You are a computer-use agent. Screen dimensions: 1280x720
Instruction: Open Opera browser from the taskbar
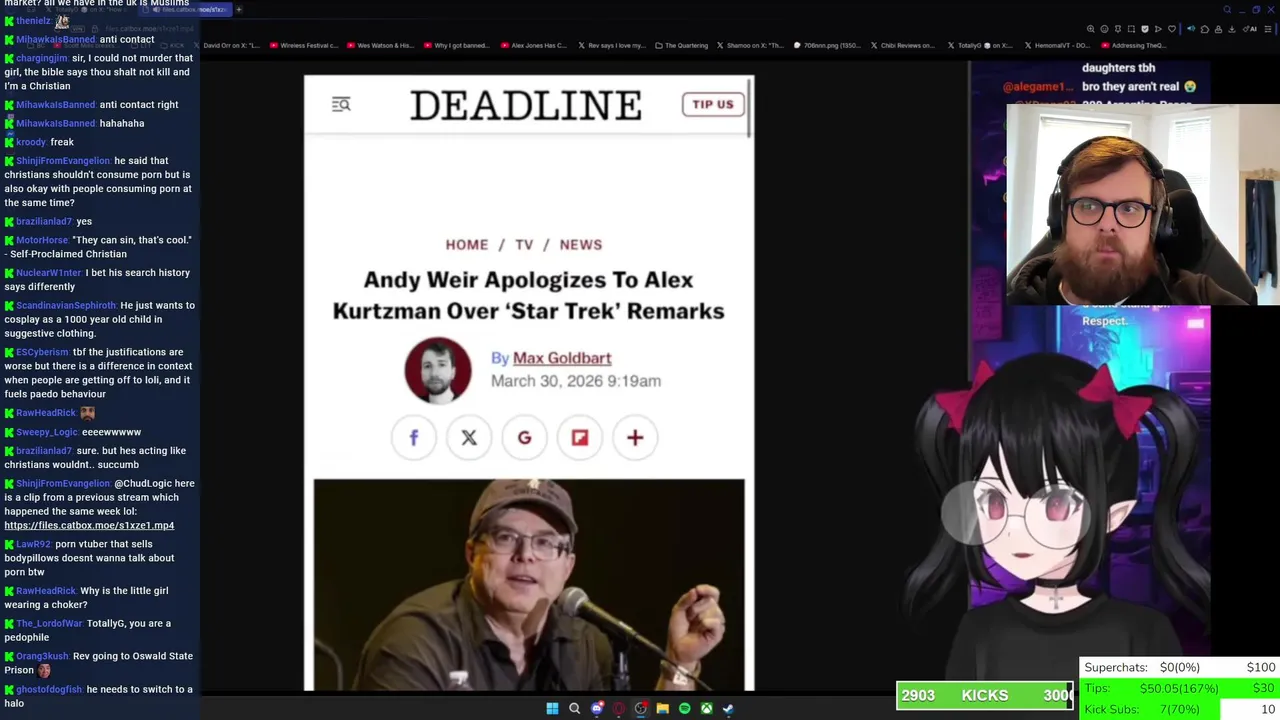pos(619,708)
